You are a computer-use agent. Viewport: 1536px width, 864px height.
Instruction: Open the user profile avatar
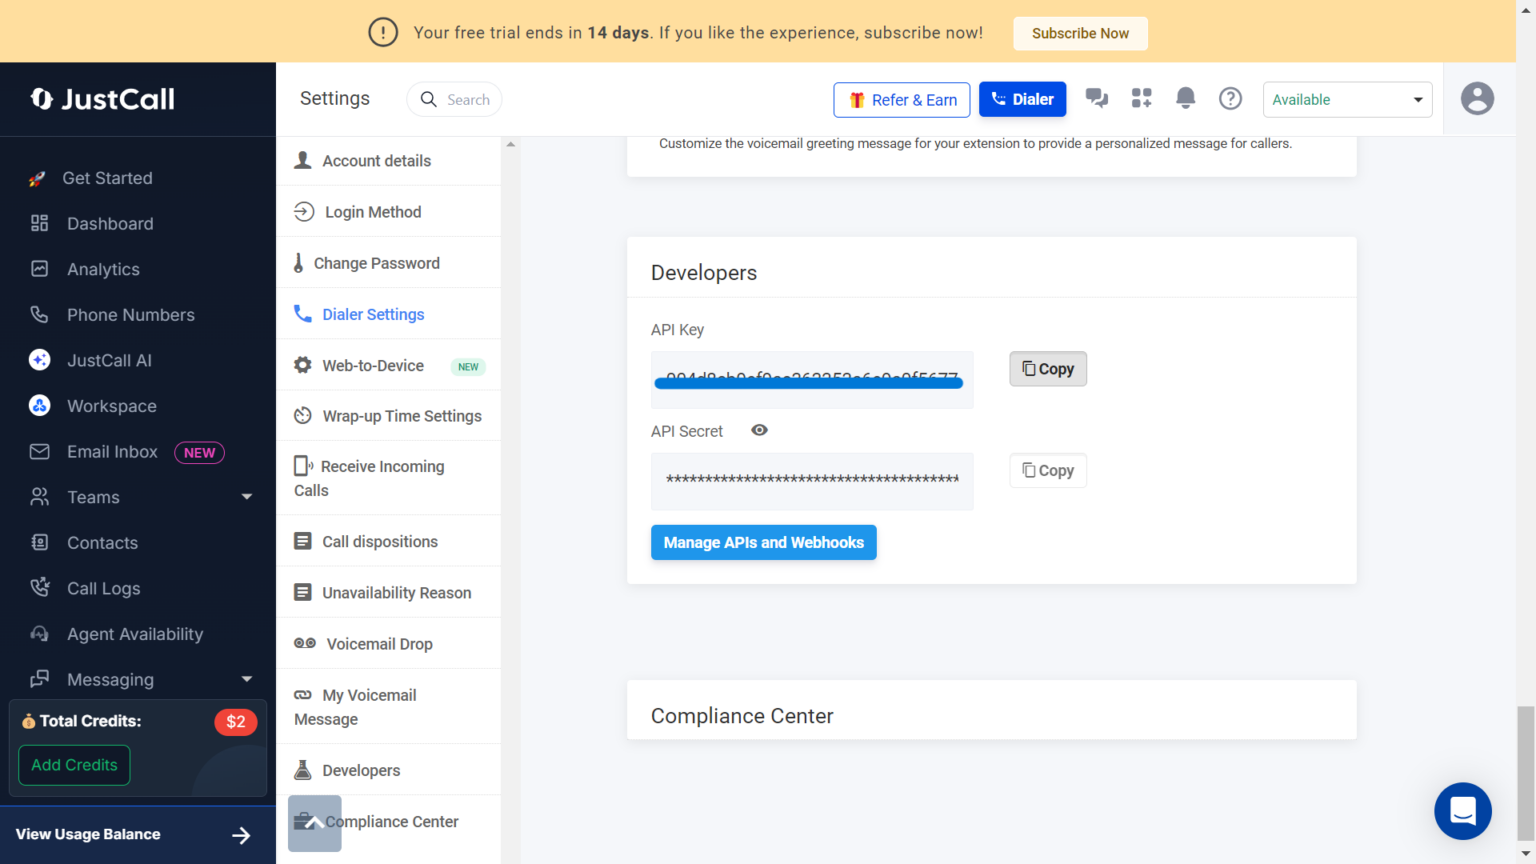[x=1477, y=98]
